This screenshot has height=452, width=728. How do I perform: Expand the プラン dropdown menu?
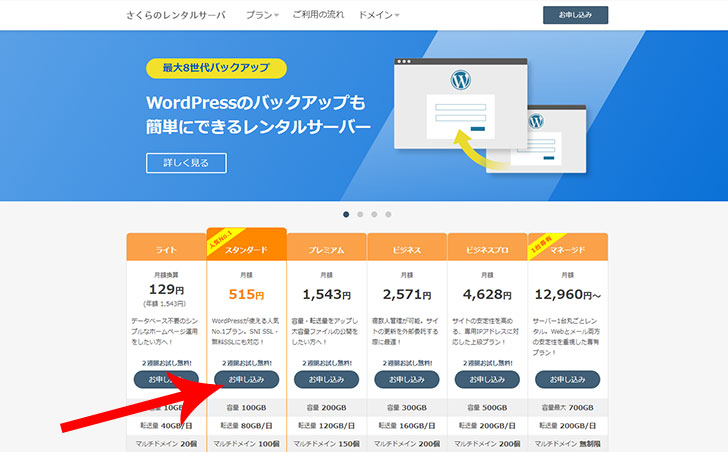pyautogui.click(x=262, y=15)
